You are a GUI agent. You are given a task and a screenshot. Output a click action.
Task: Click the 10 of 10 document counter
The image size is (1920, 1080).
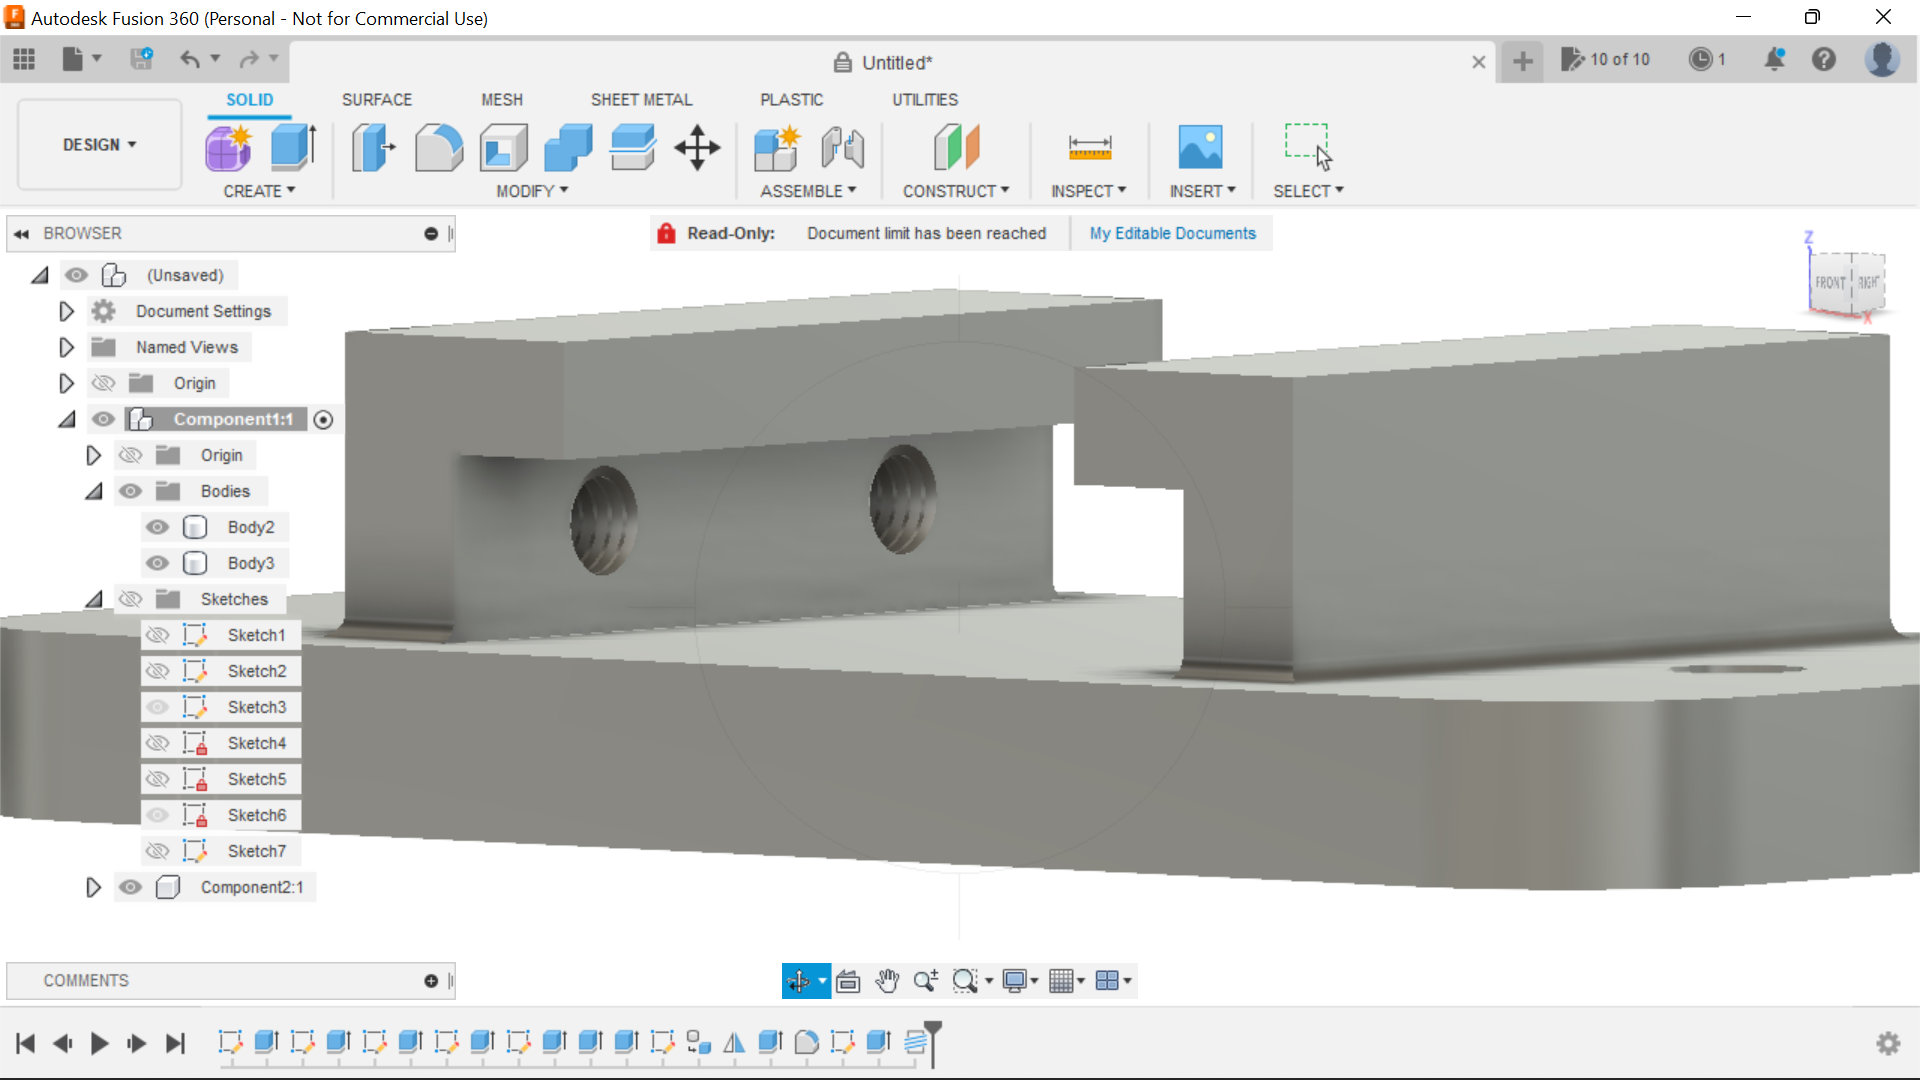tap(1606, 60)
